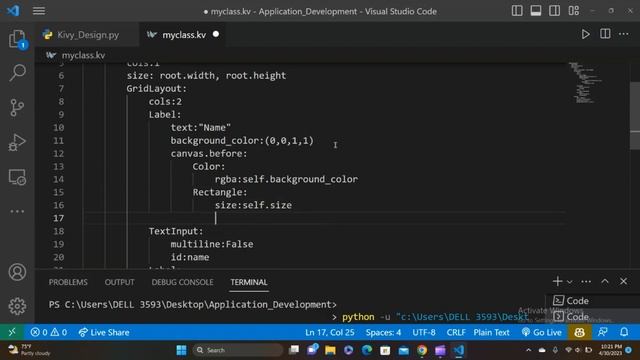Click line number 11 in gutter

(x=59, y=141)
